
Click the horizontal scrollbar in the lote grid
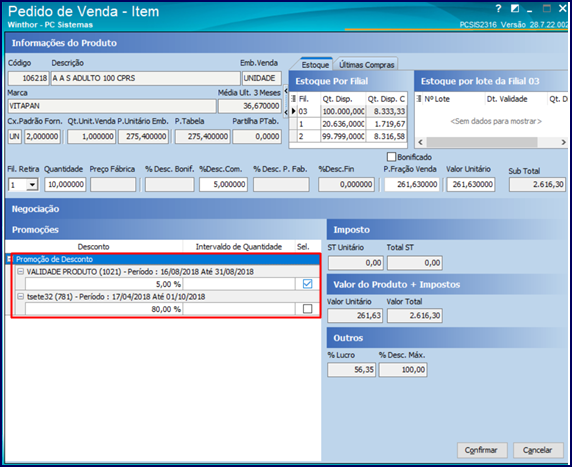point(482,142)
